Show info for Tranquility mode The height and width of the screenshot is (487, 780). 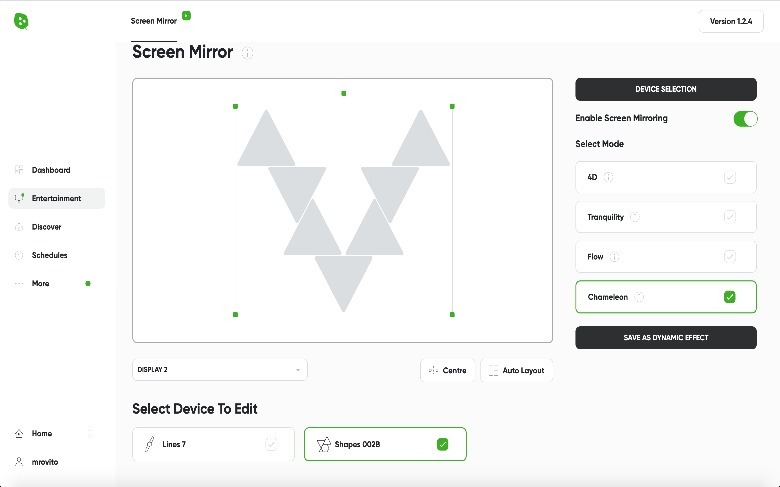[x=635, y=217]
